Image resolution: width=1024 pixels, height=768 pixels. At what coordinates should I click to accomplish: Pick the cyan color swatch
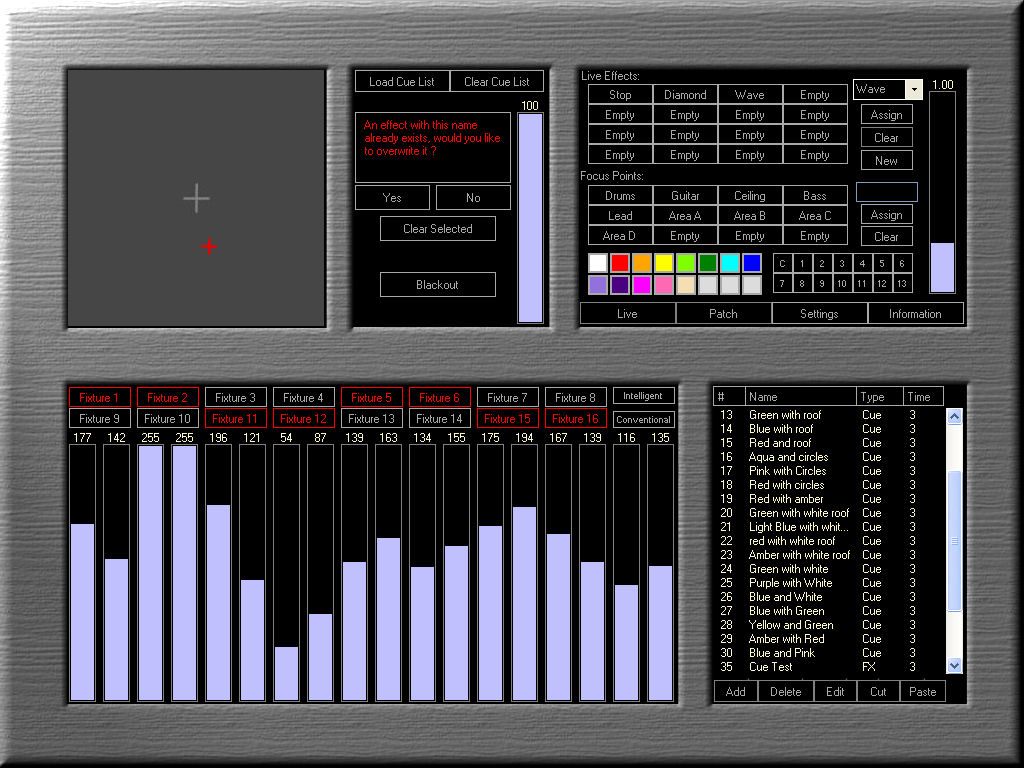point(730,263)
